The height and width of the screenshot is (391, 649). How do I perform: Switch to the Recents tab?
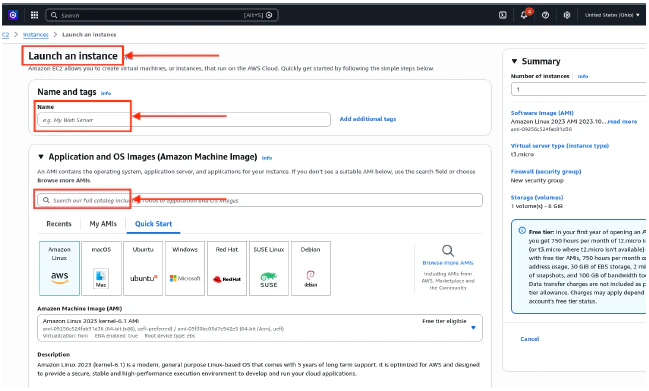[x=59, y=224]
